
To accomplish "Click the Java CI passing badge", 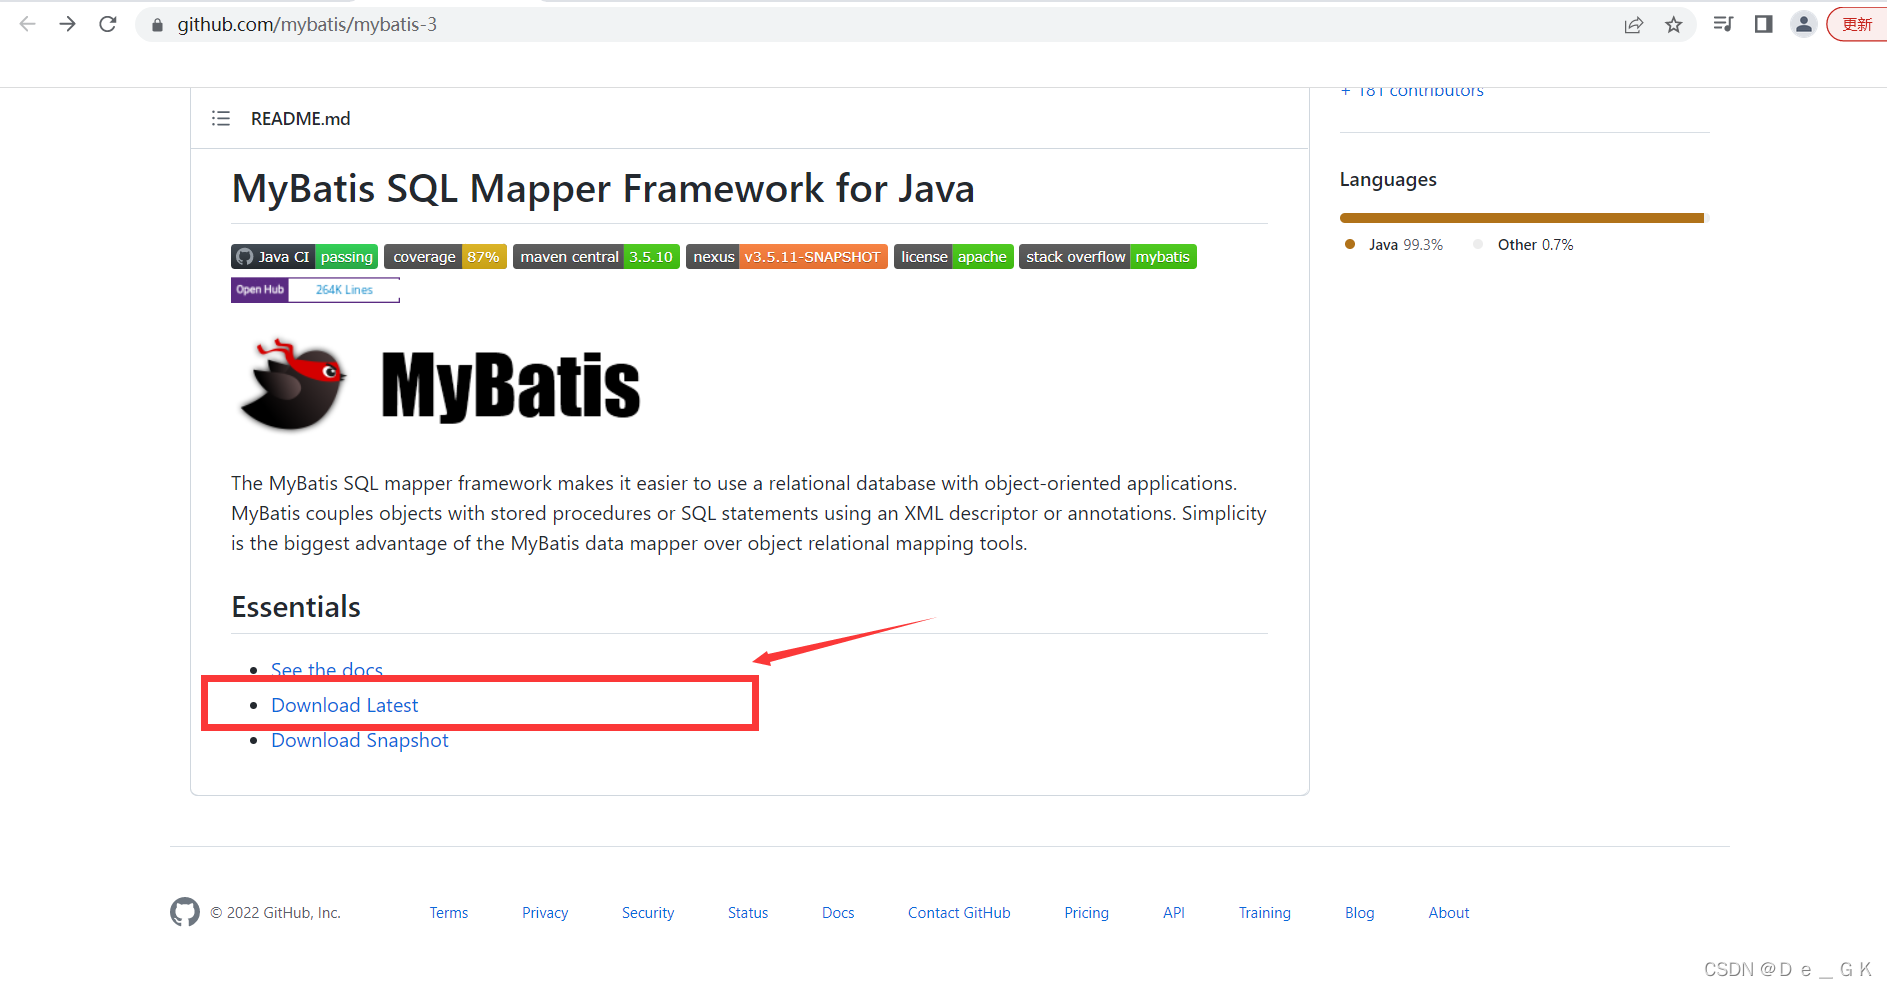I will (x=305, y=257).
